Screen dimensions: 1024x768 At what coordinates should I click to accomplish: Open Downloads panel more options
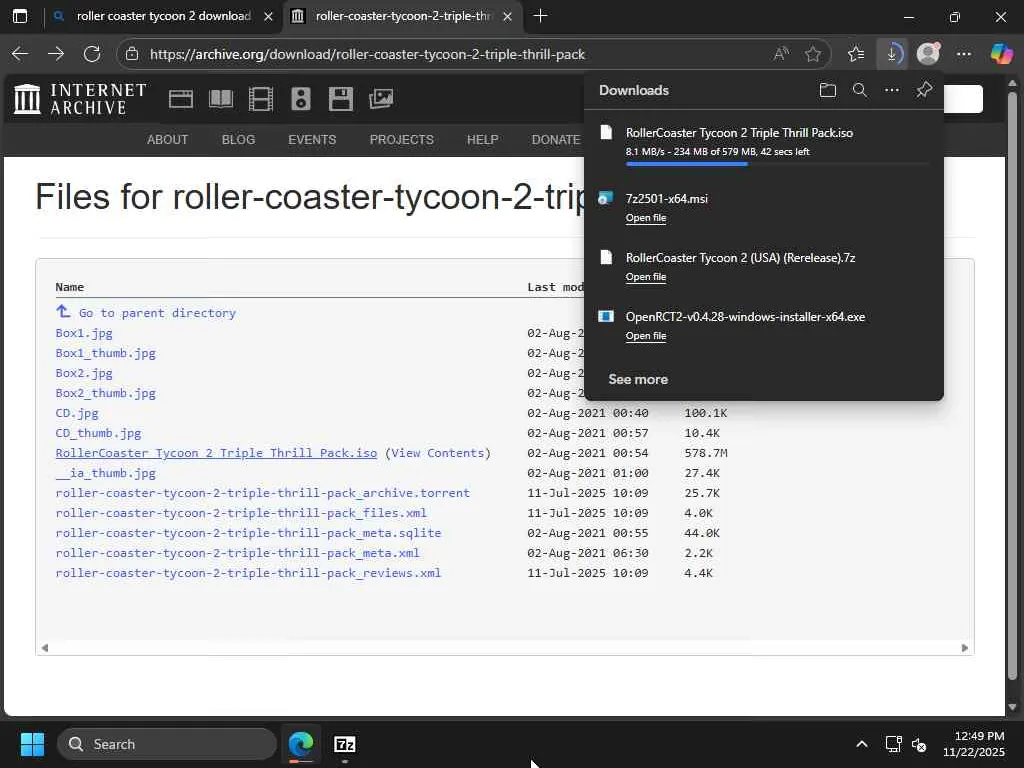pos(891,90)
